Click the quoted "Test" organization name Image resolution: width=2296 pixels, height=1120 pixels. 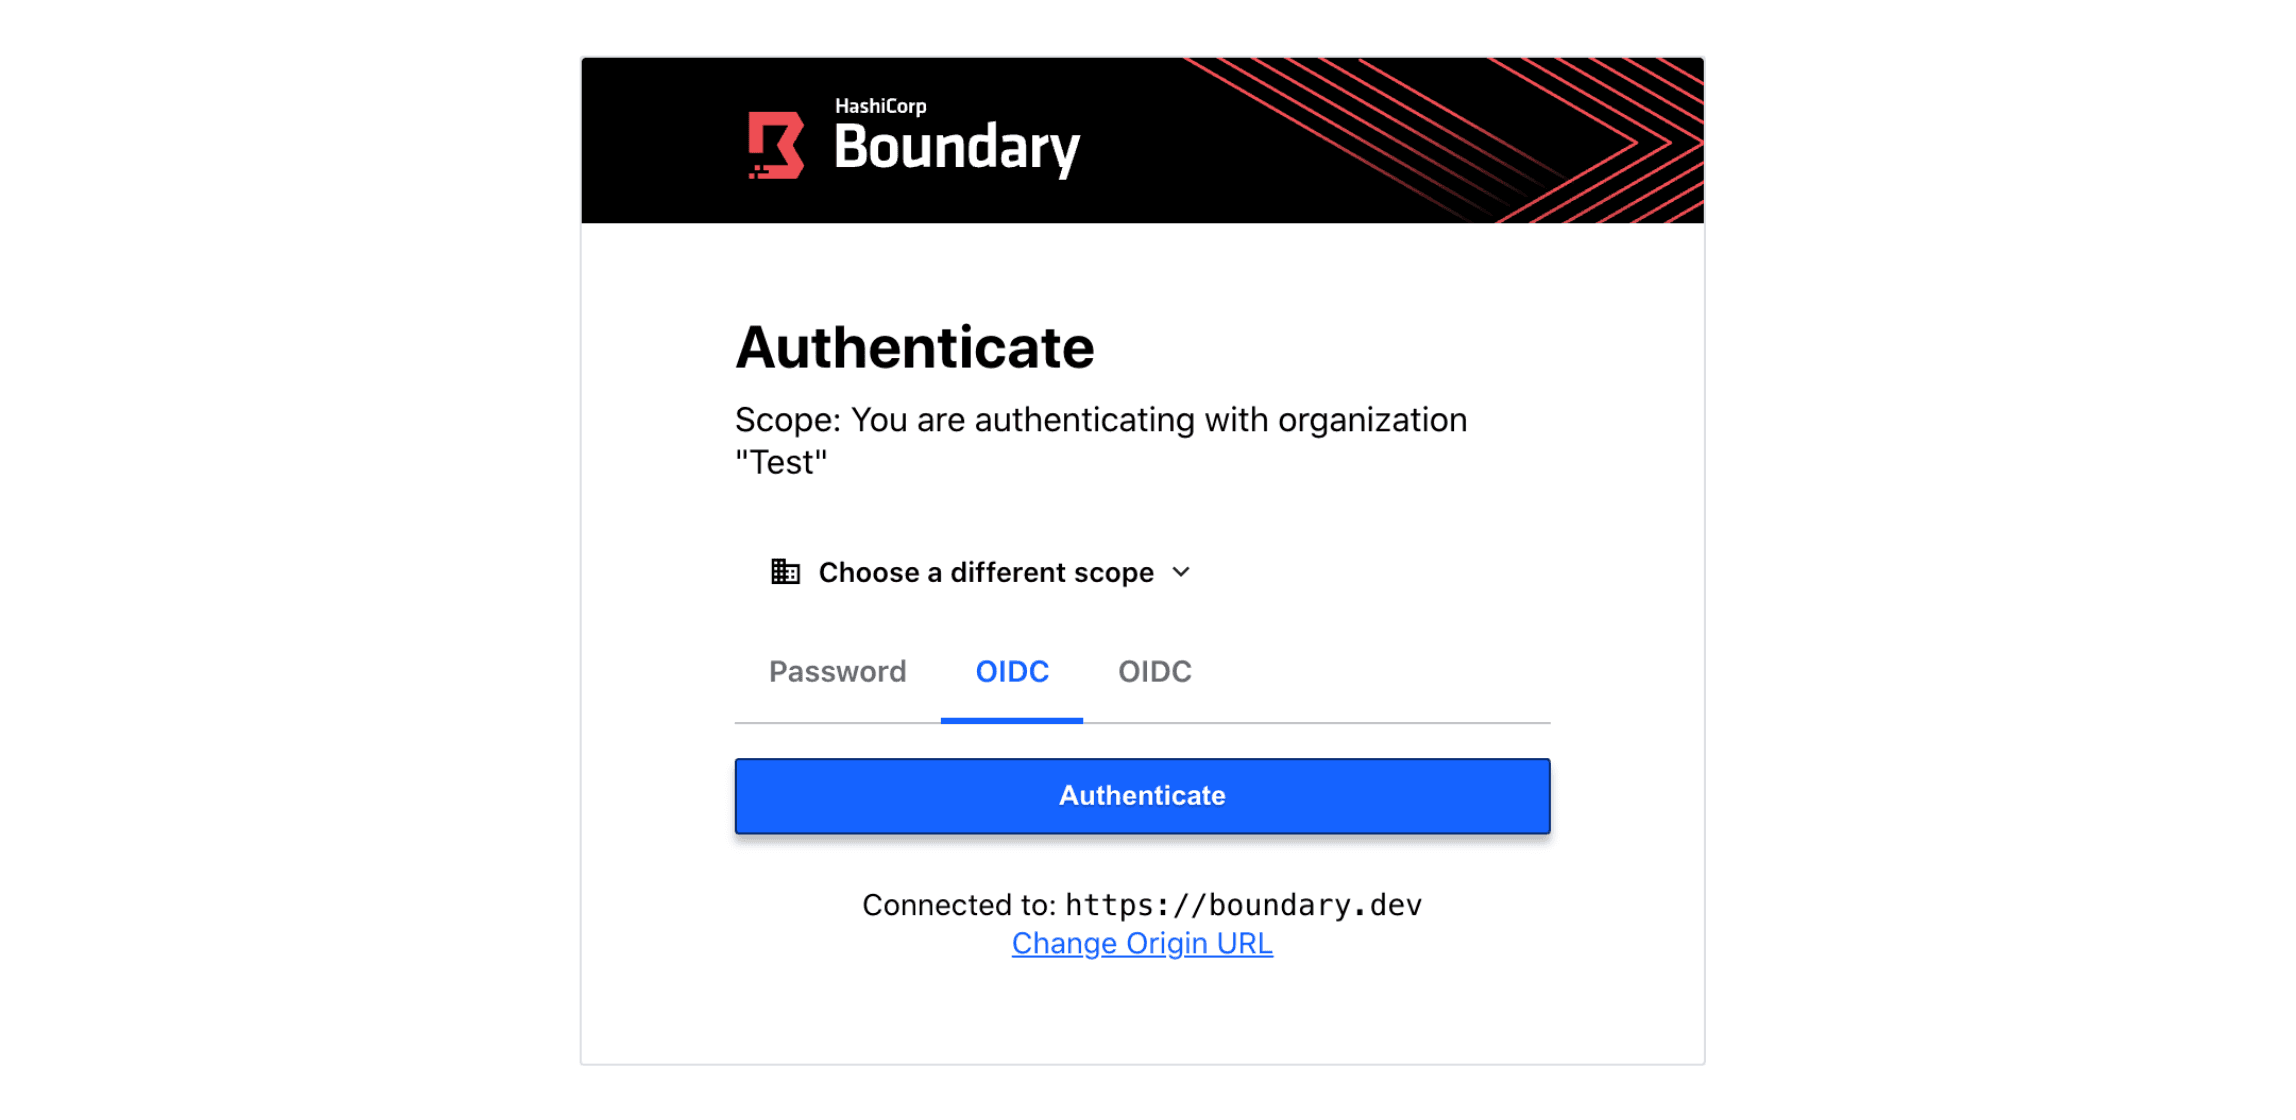click(781, 463)
